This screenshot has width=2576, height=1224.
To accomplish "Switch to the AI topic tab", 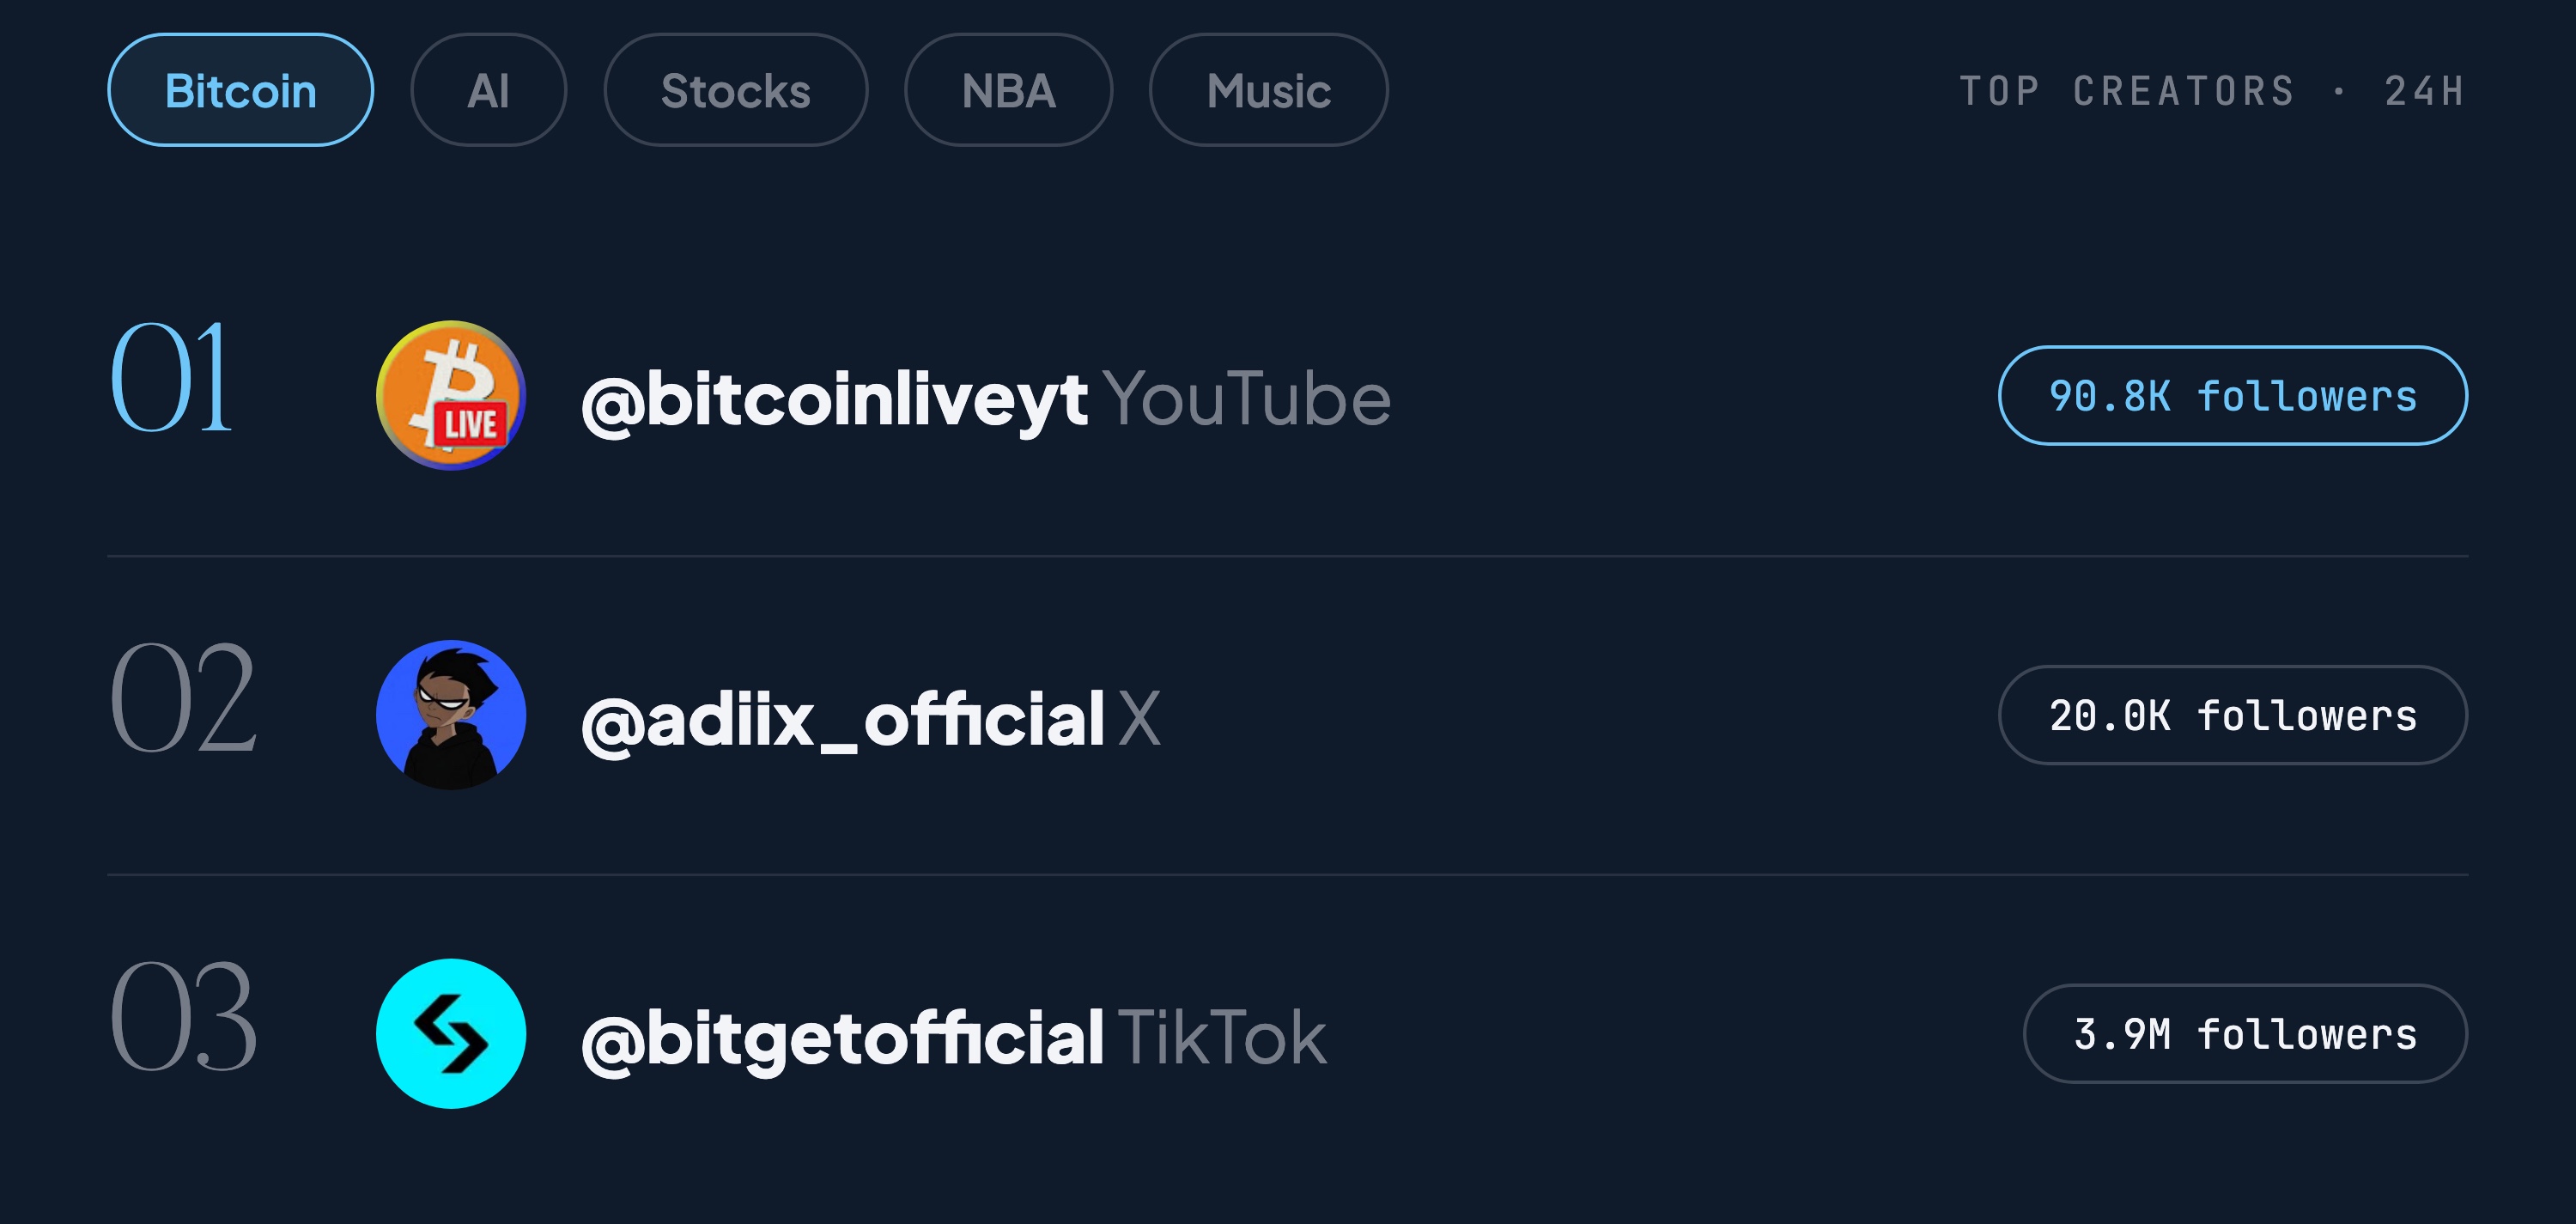I will (488, 90).
